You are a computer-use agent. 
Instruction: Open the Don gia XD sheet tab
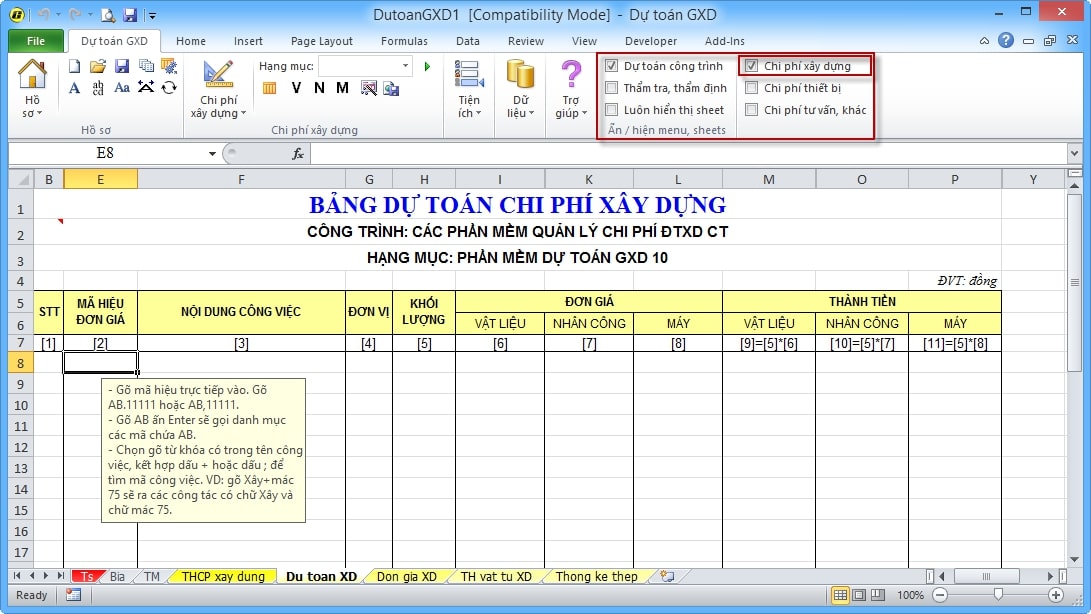(x=406, y=577)
